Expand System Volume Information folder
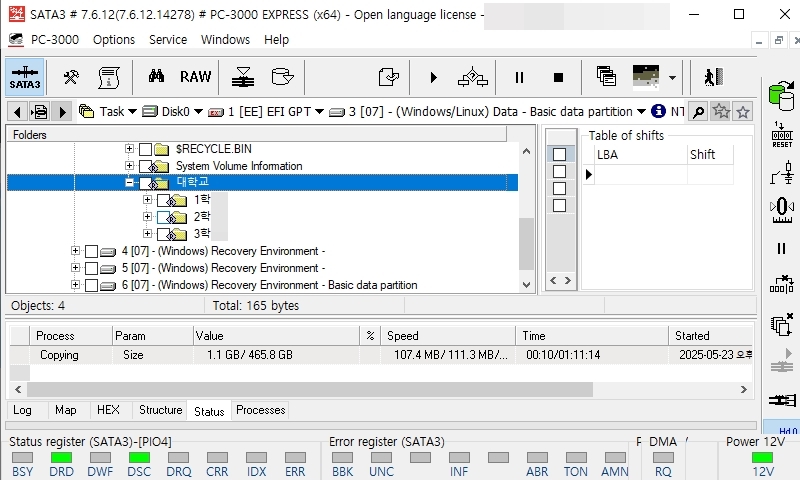The image size is (800, 480). coord(129,165)
